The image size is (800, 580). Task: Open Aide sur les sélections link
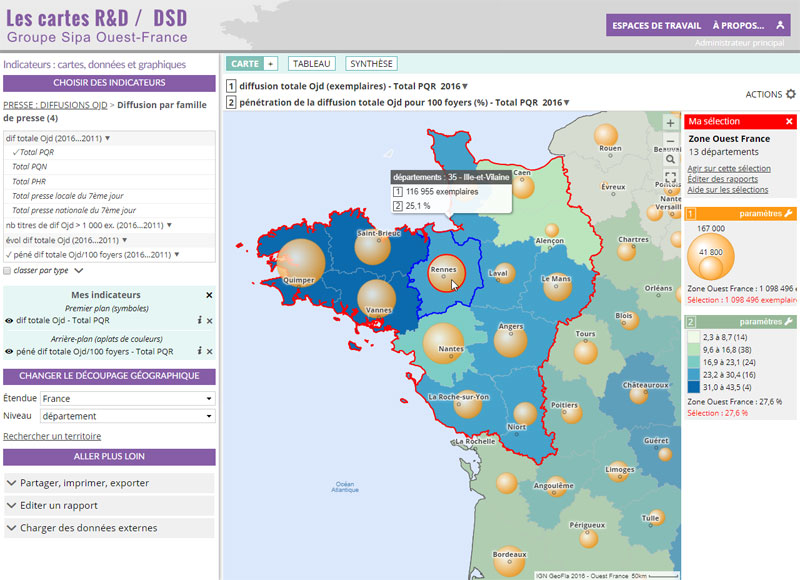pyautogui.click(x=728, y=190)
